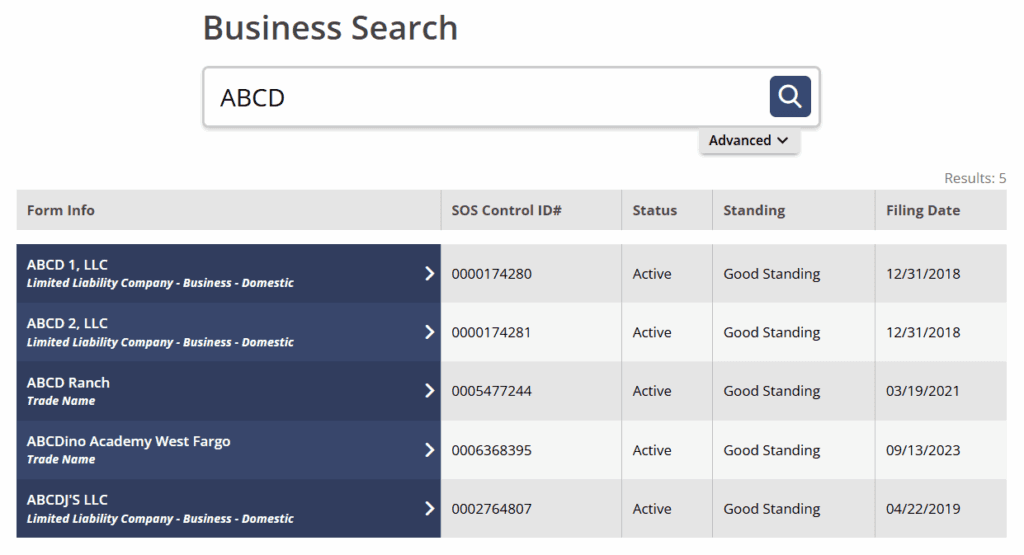Click filing date in ABCD 1, LLC row

(923, 274)
